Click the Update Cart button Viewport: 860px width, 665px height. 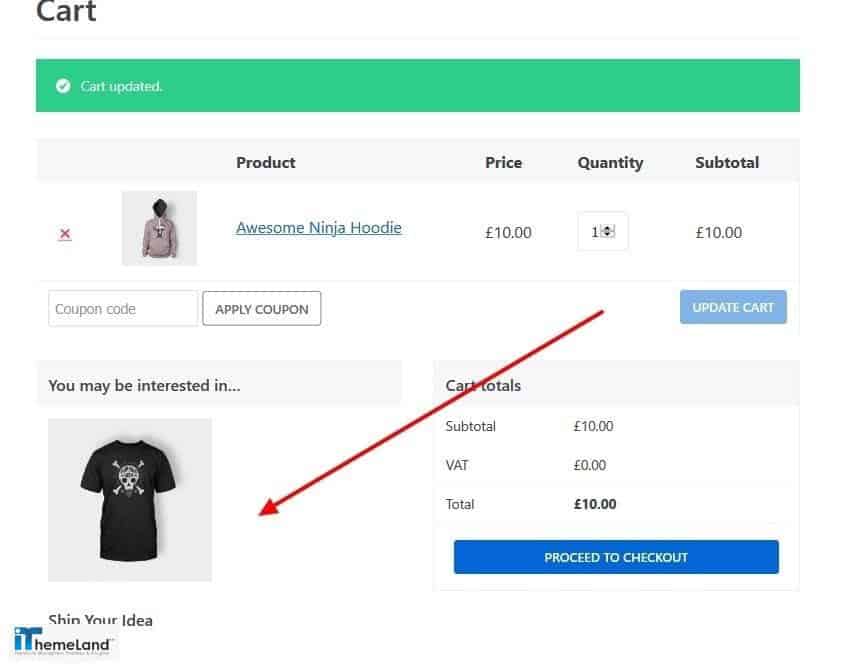tap(733, 307)
